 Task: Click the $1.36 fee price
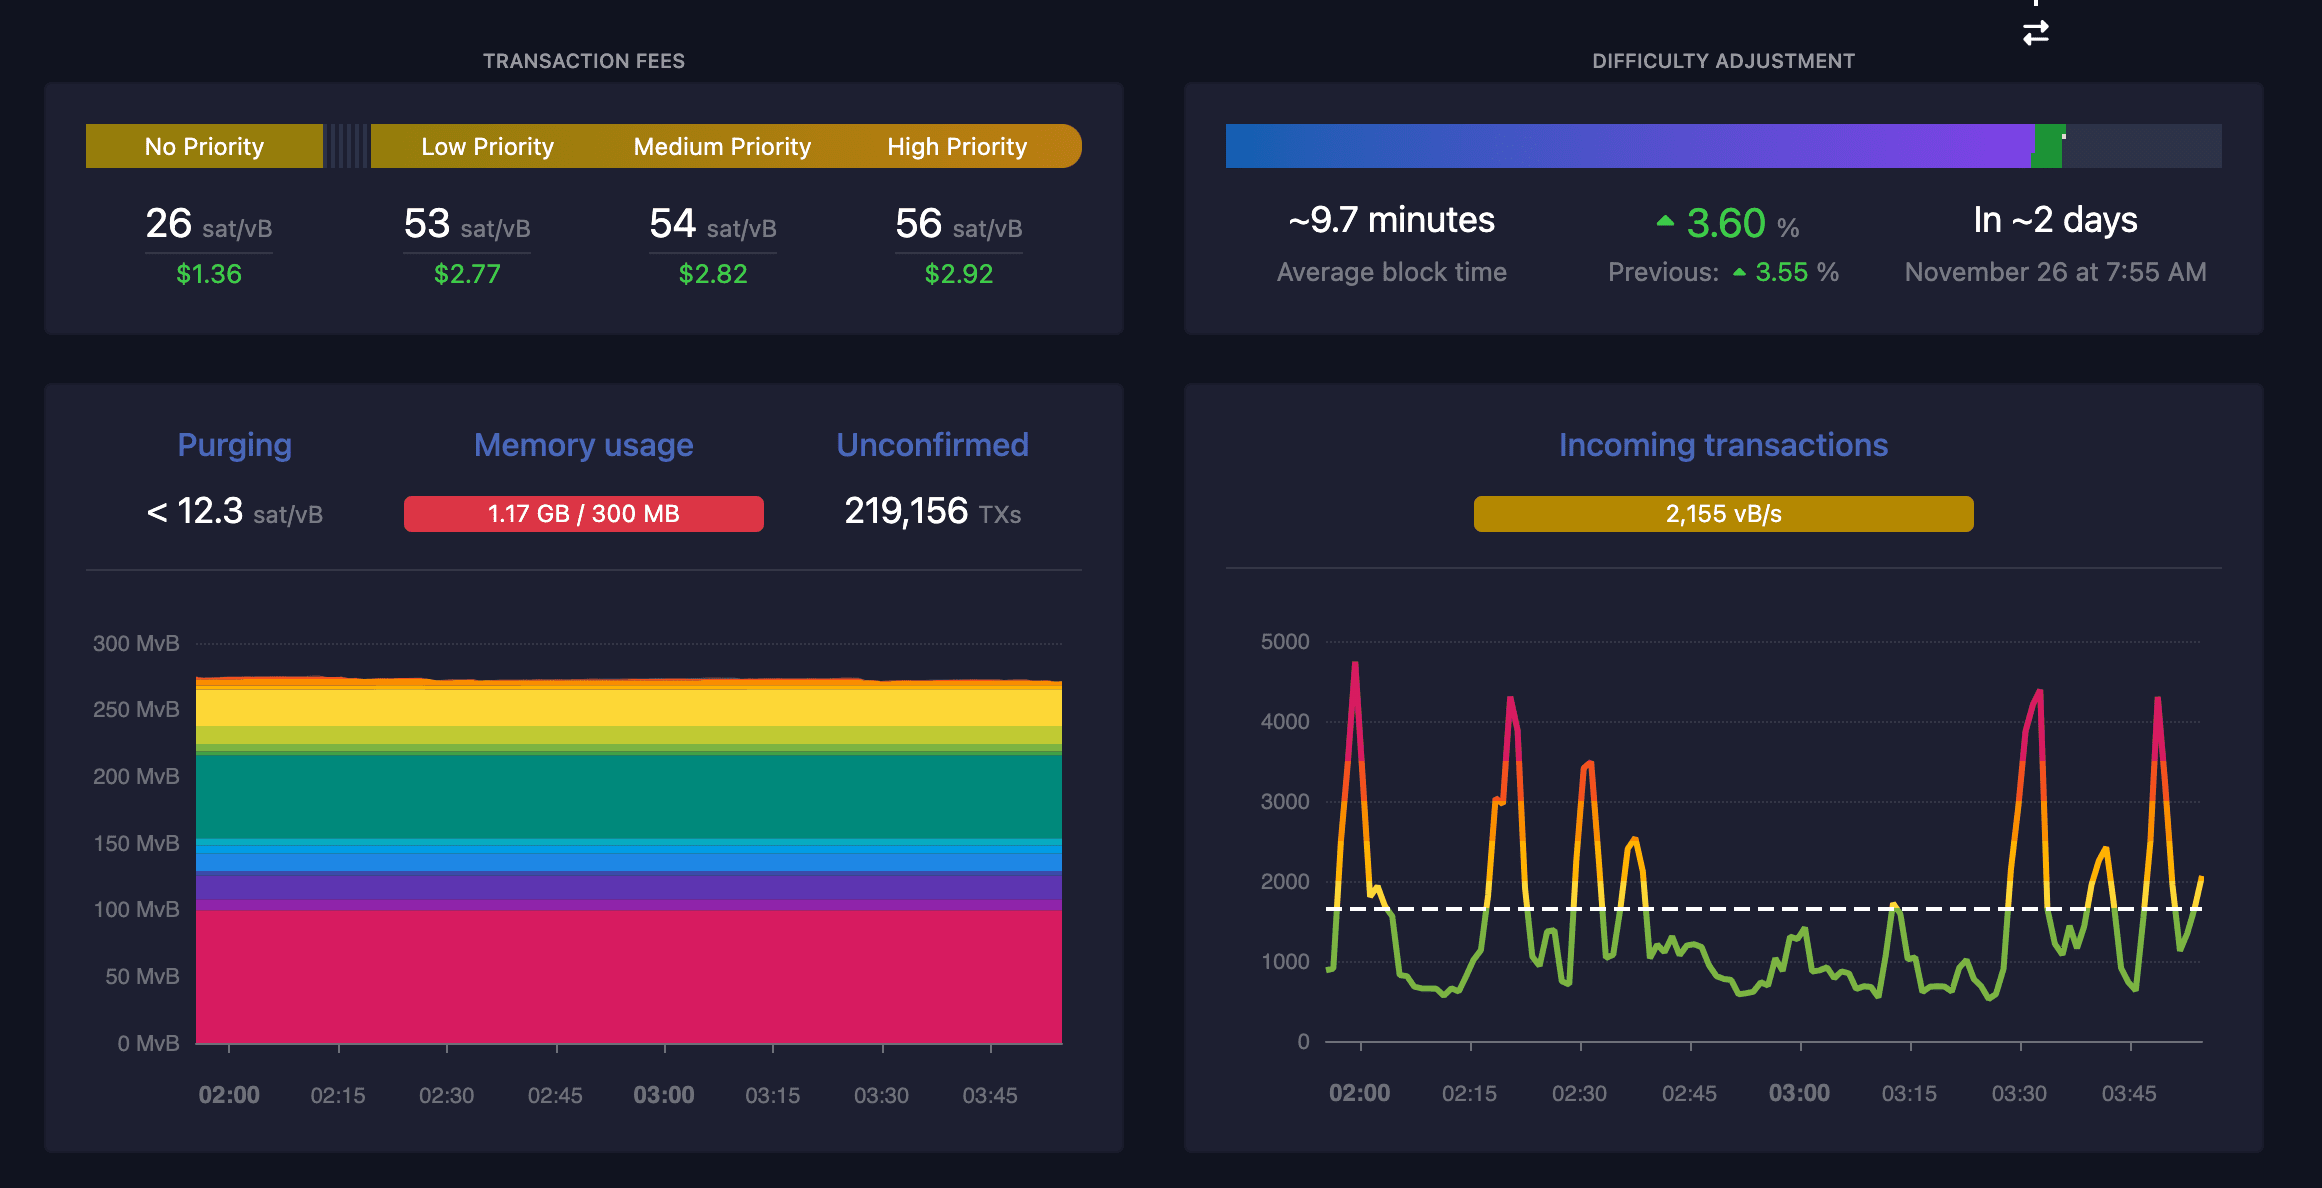[208, 274]
